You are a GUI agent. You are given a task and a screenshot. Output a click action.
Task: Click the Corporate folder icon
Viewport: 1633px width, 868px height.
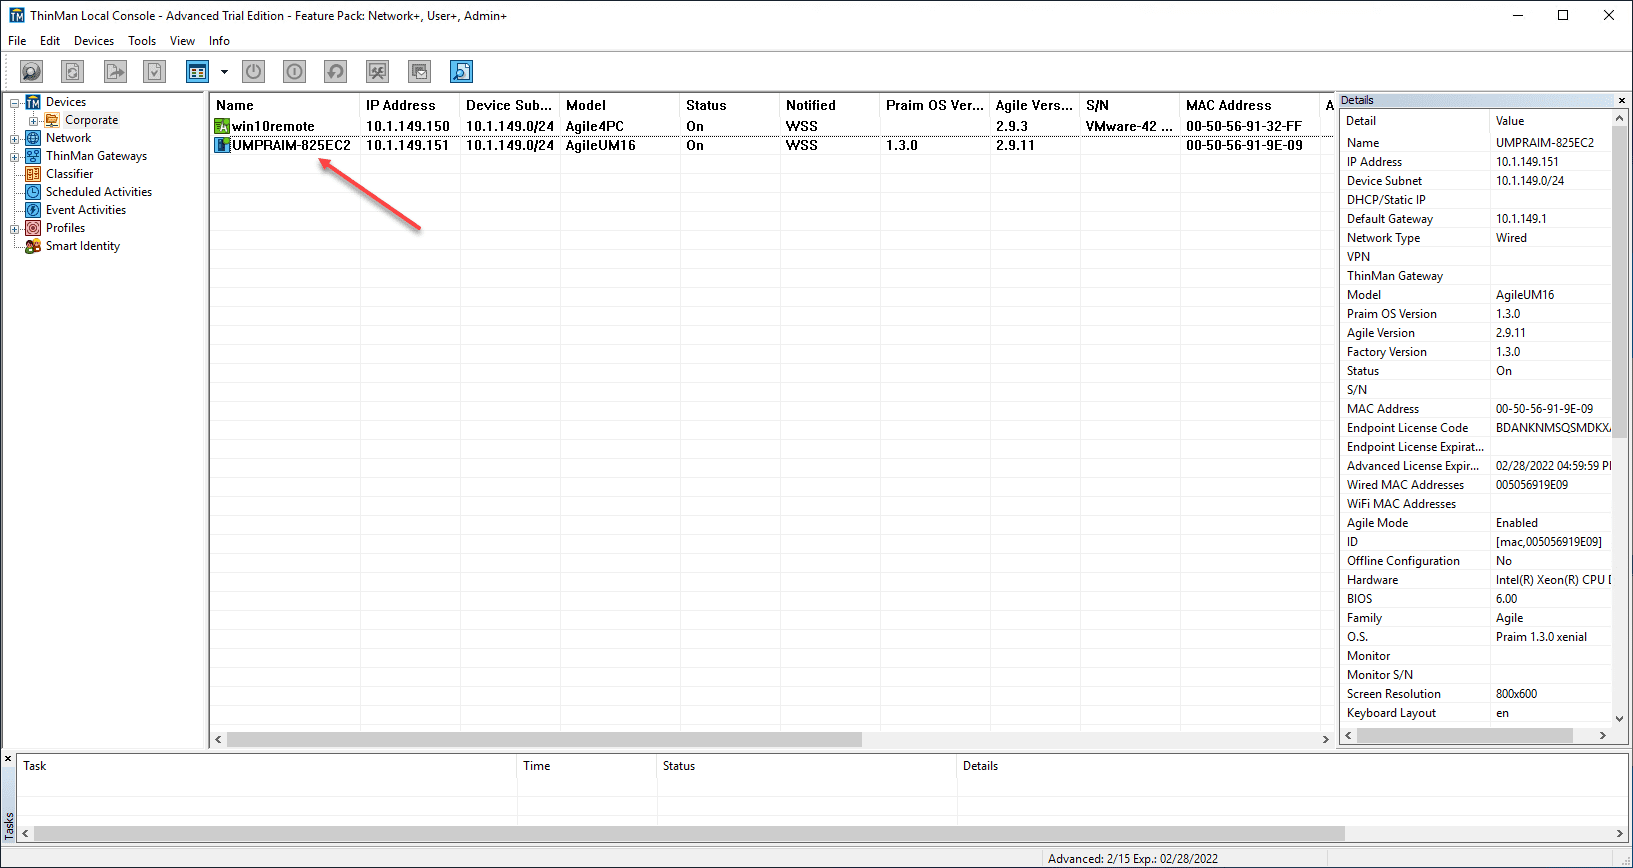click(x=52, y=120)
